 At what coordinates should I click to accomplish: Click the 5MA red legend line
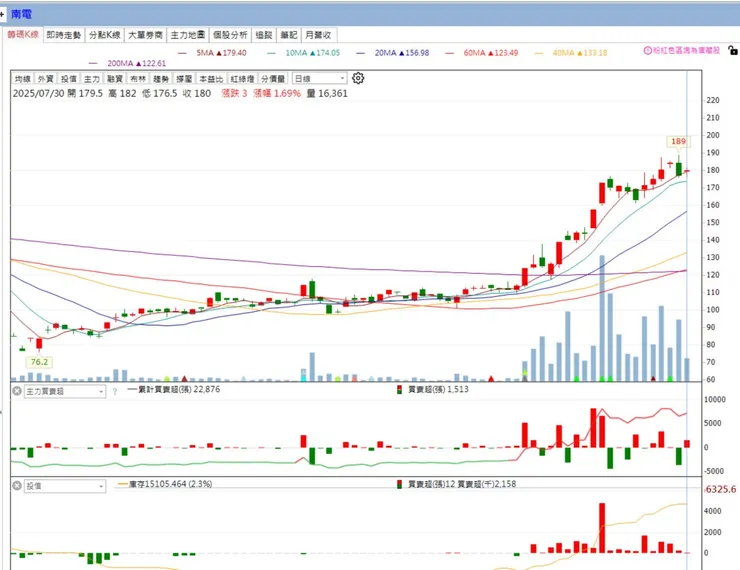(x=182, y=53)
